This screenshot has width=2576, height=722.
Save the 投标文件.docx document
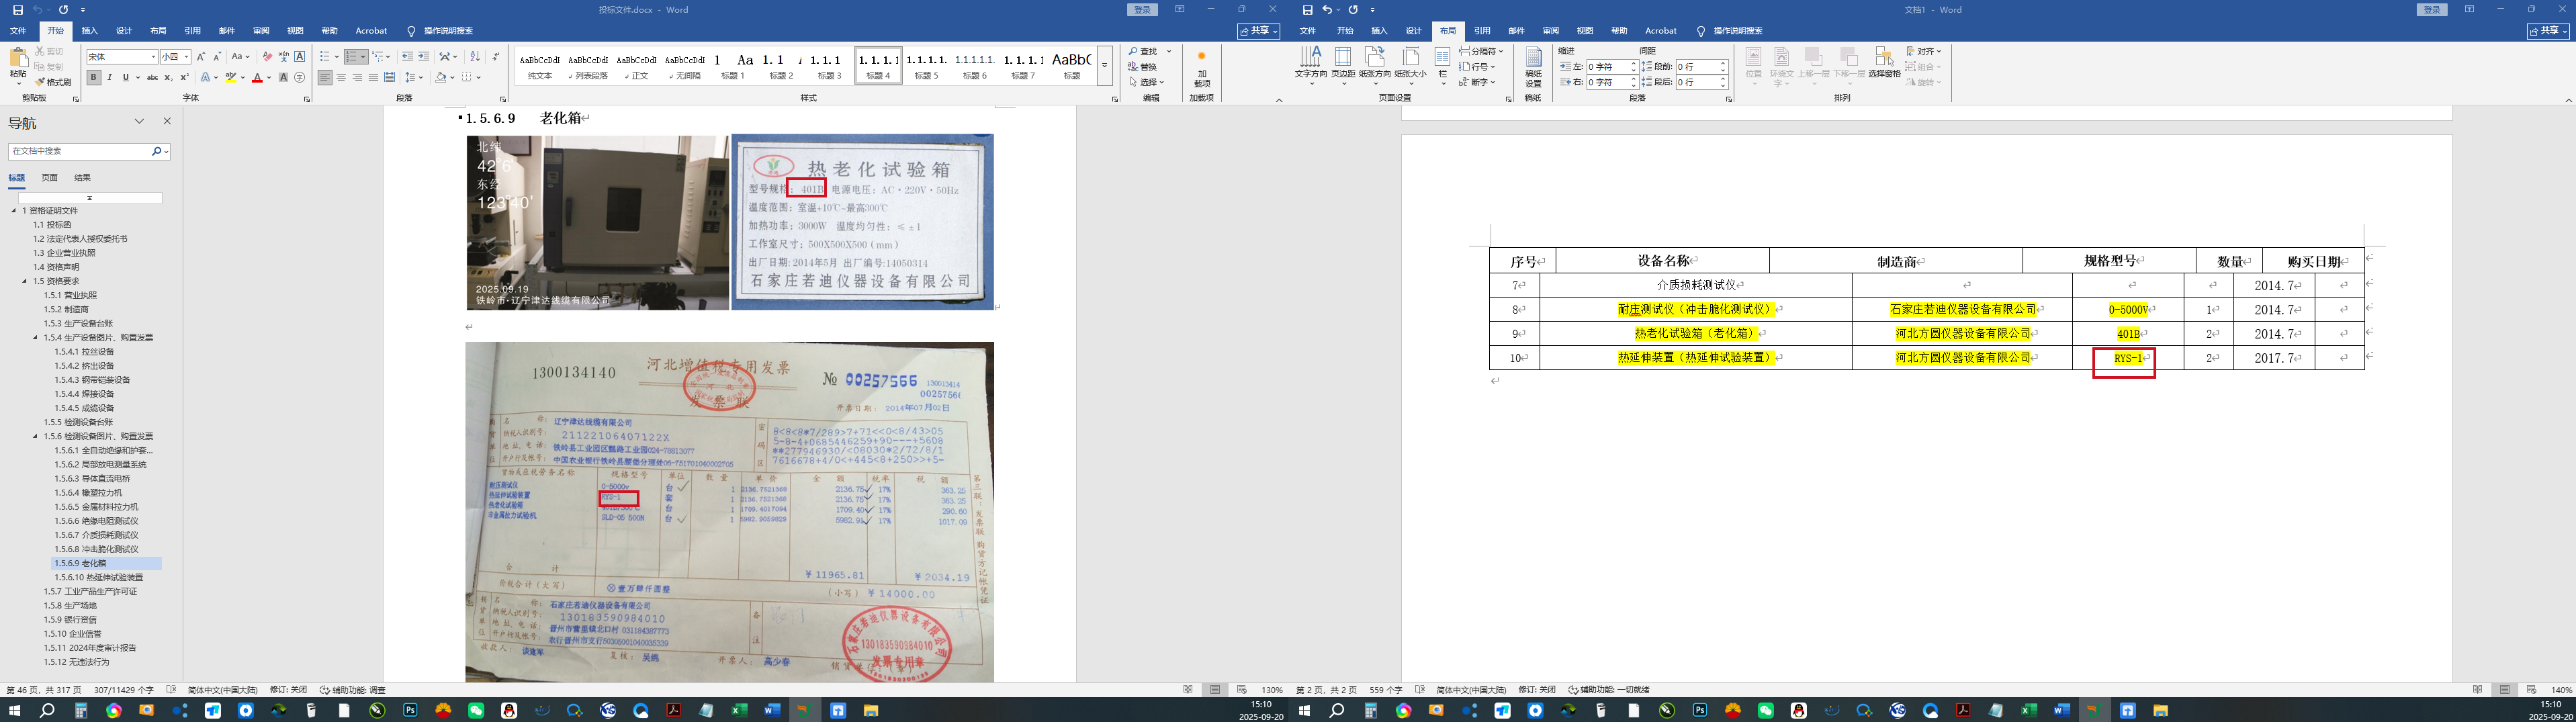pos(17,10)
